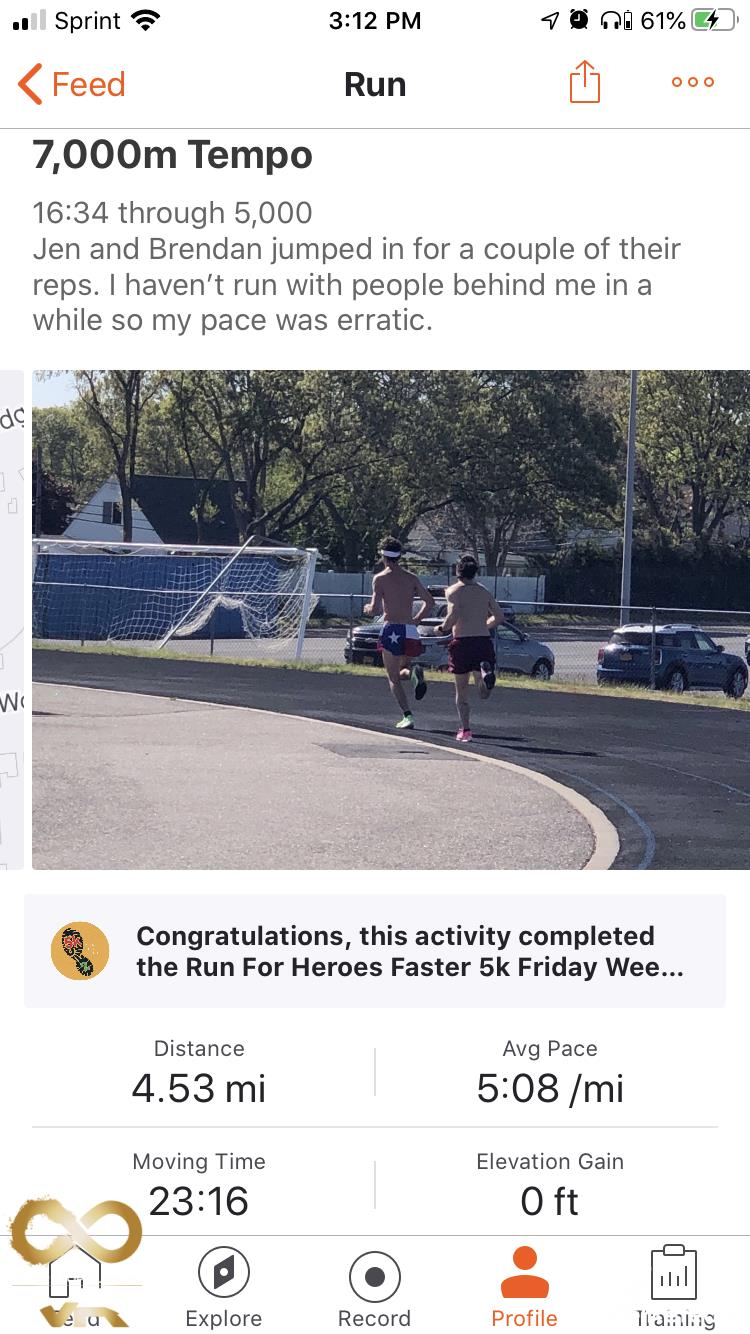Open the Explore compass icon
Image resolution: width=750 pixels, height=1334 pixels.
(224, 1275)
